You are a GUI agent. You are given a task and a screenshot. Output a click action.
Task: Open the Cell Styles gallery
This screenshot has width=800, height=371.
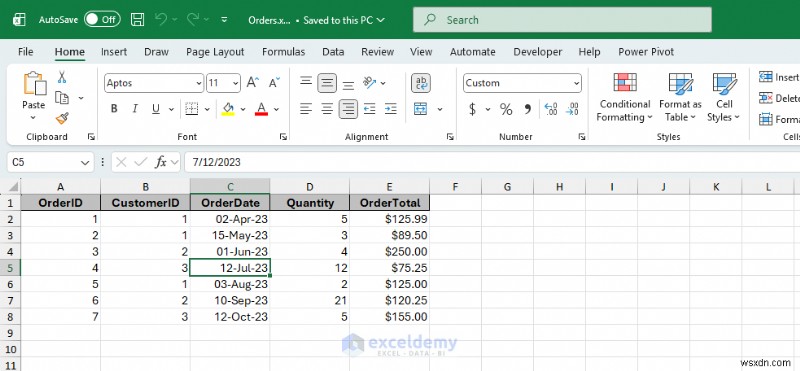[x=723, y=97]
